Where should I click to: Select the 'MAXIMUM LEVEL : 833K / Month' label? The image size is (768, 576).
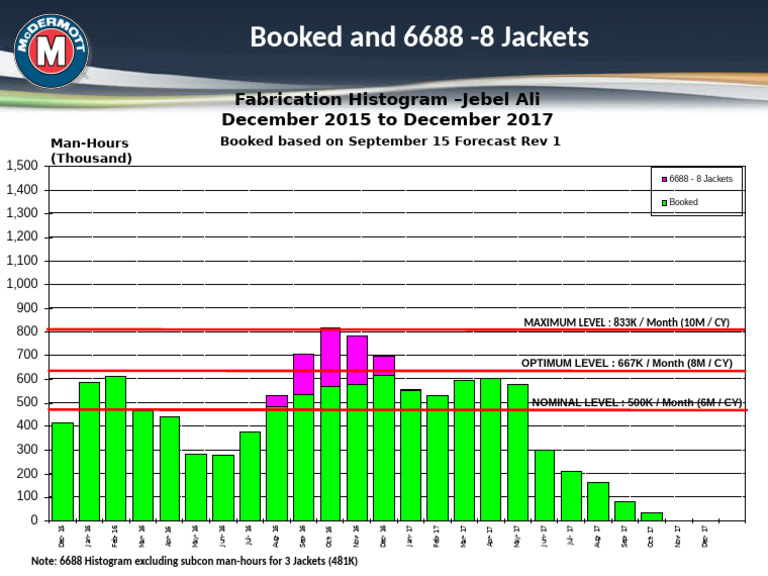pos(626,322)
